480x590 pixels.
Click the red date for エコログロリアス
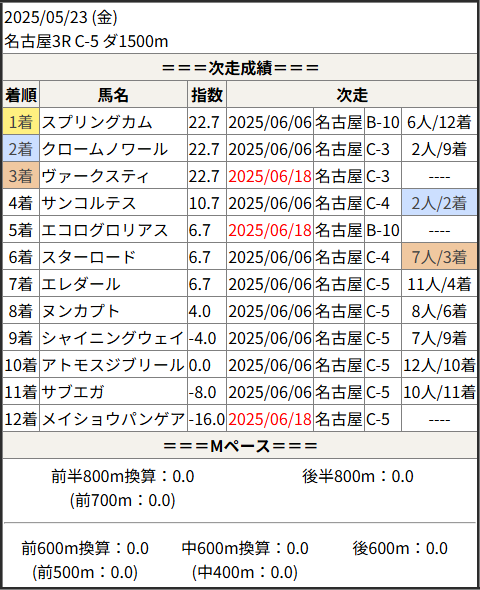click(270, 230)
